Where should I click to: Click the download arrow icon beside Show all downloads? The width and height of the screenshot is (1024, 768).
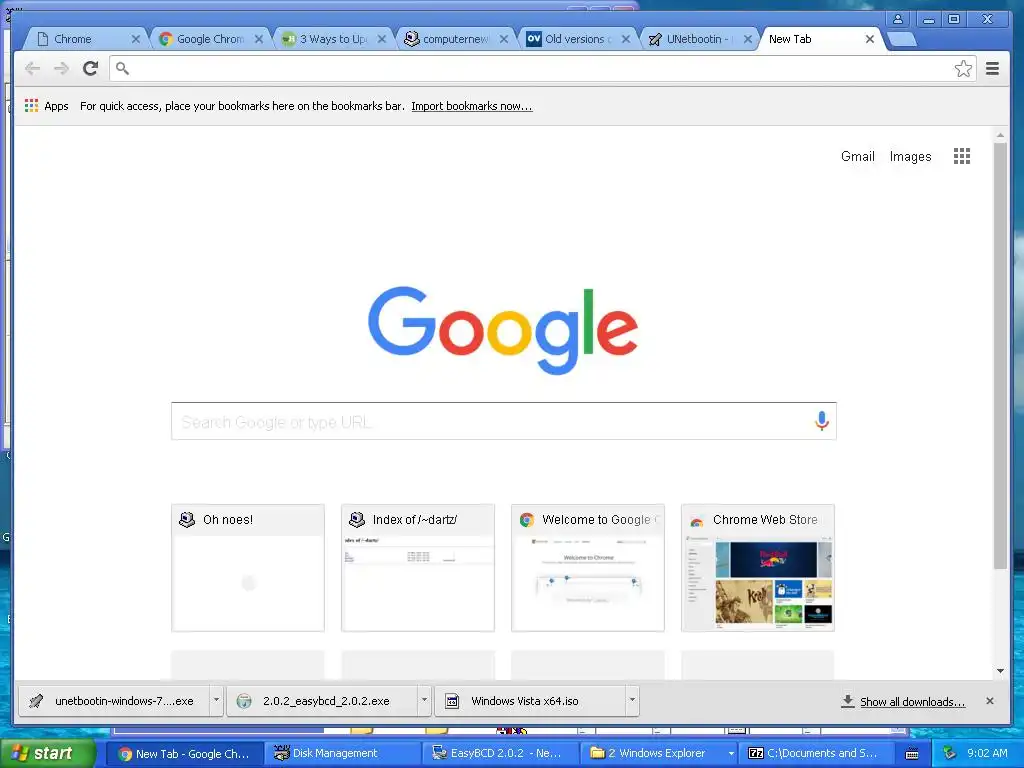[847, 701]
